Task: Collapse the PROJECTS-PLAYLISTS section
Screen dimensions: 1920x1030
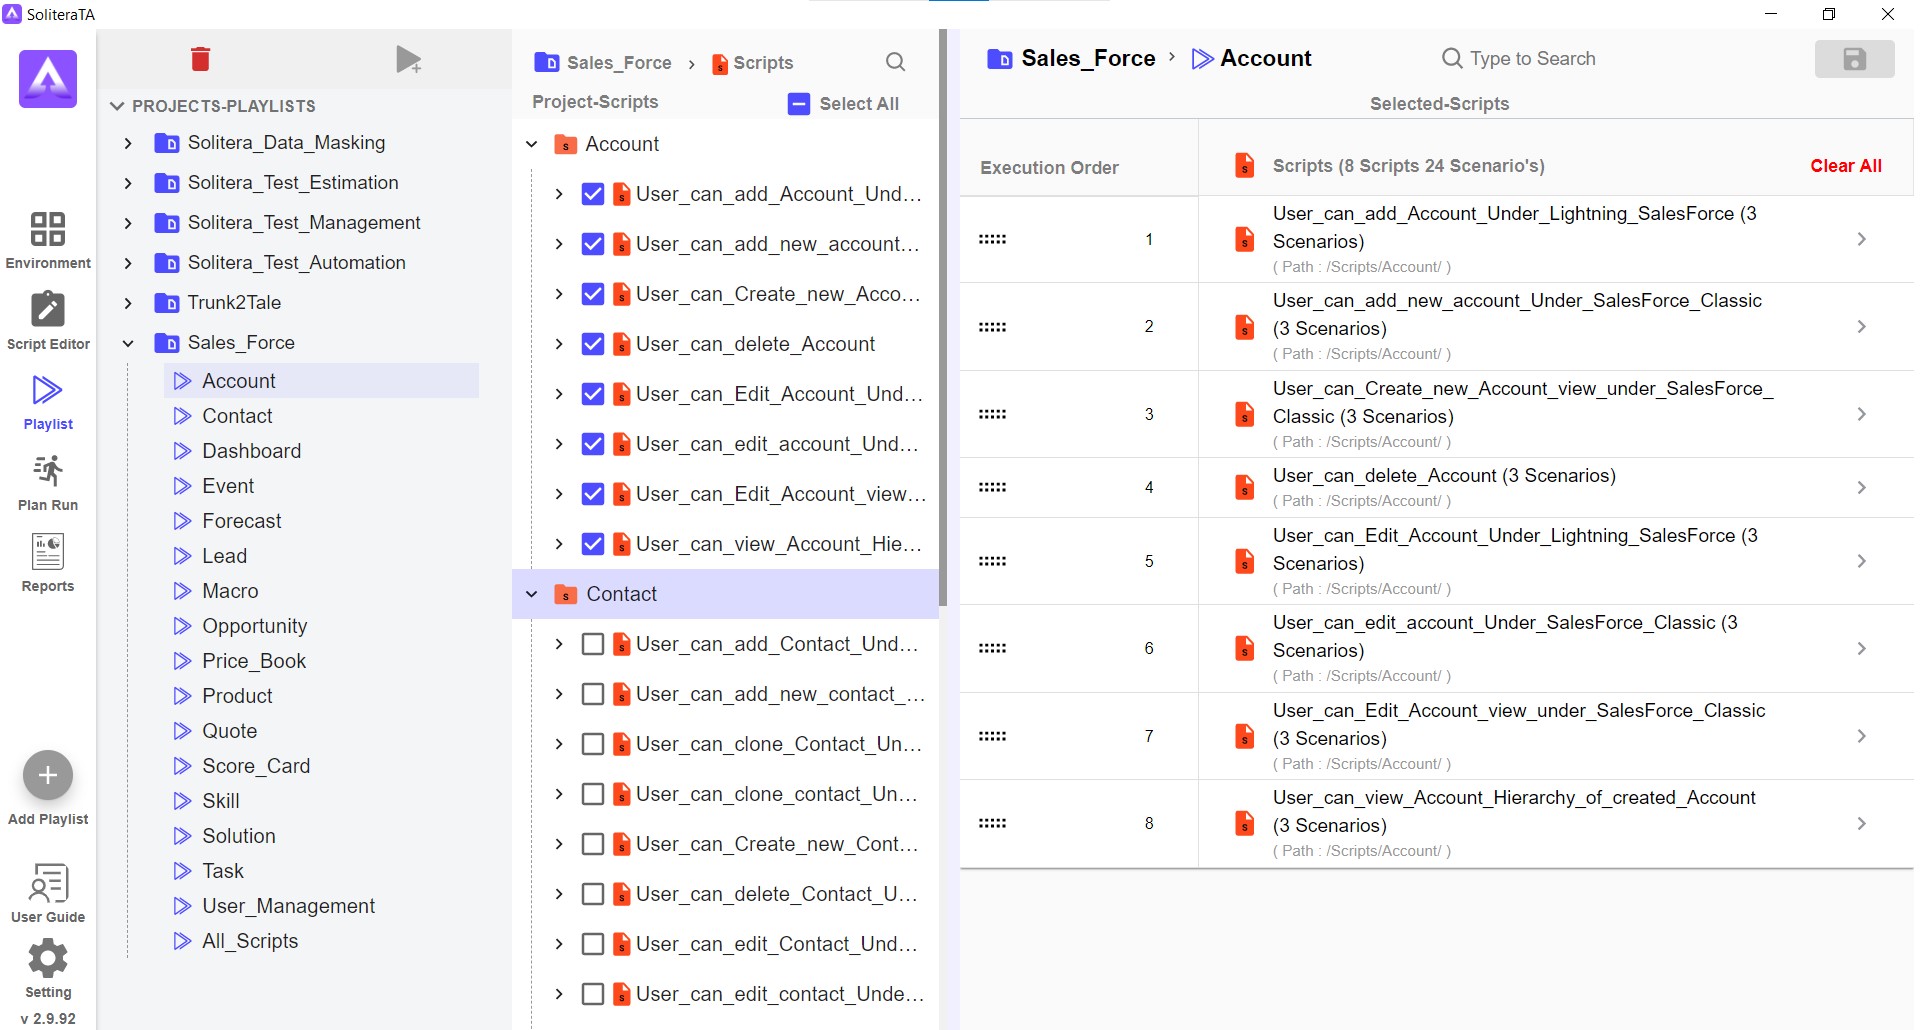Action: [x=117, y=106]
